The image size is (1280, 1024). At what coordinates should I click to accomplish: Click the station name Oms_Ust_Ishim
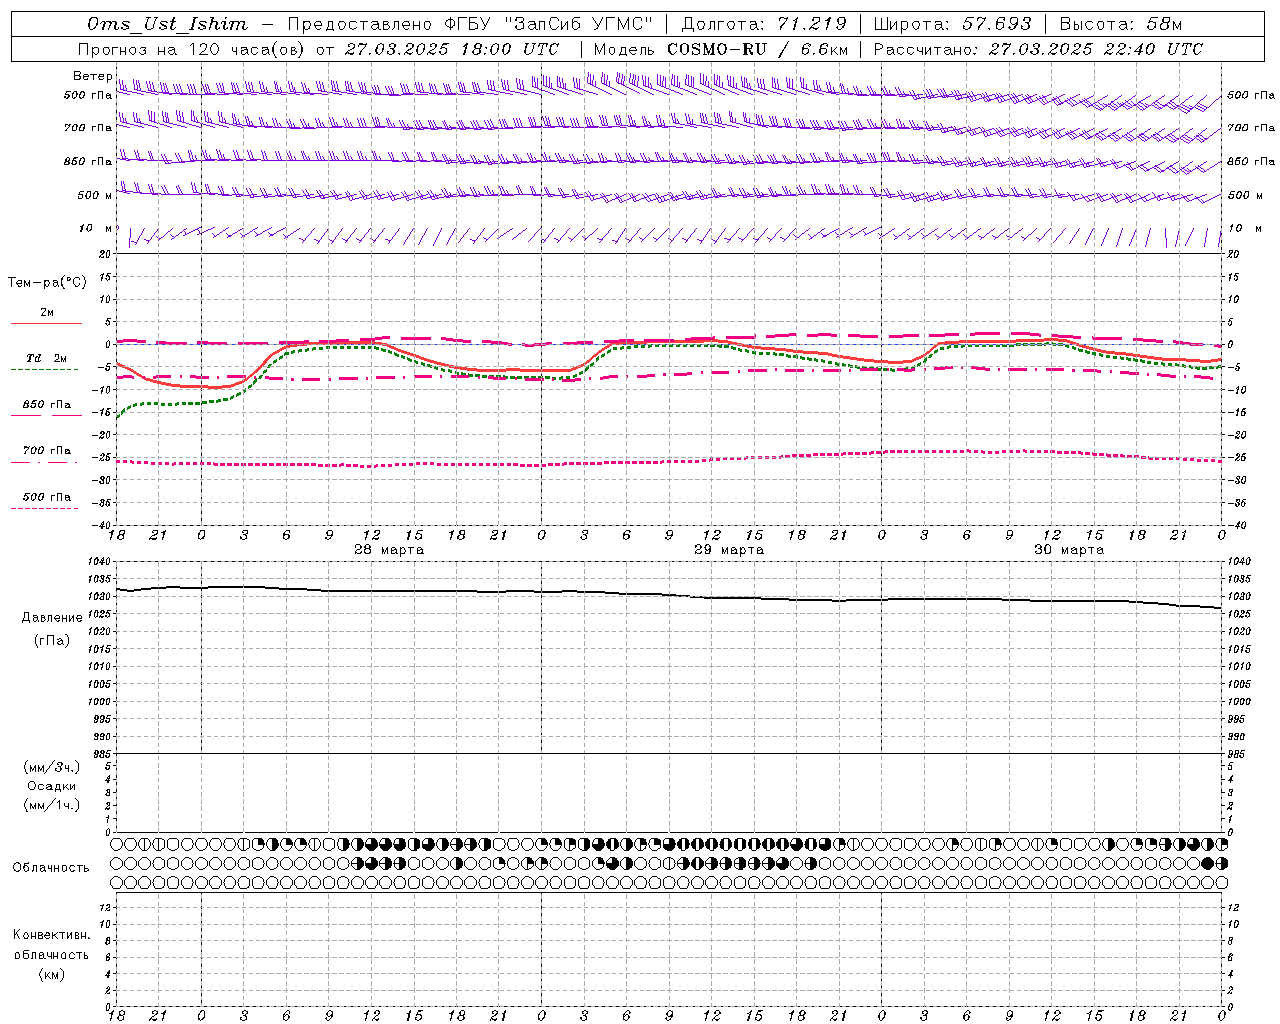pyautogui.click(x=167, y=24)
